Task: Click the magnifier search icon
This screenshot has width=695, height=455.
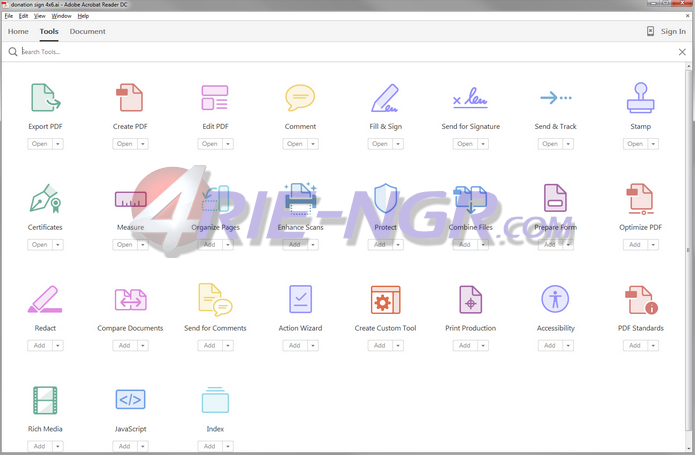Action: point(12,52)
